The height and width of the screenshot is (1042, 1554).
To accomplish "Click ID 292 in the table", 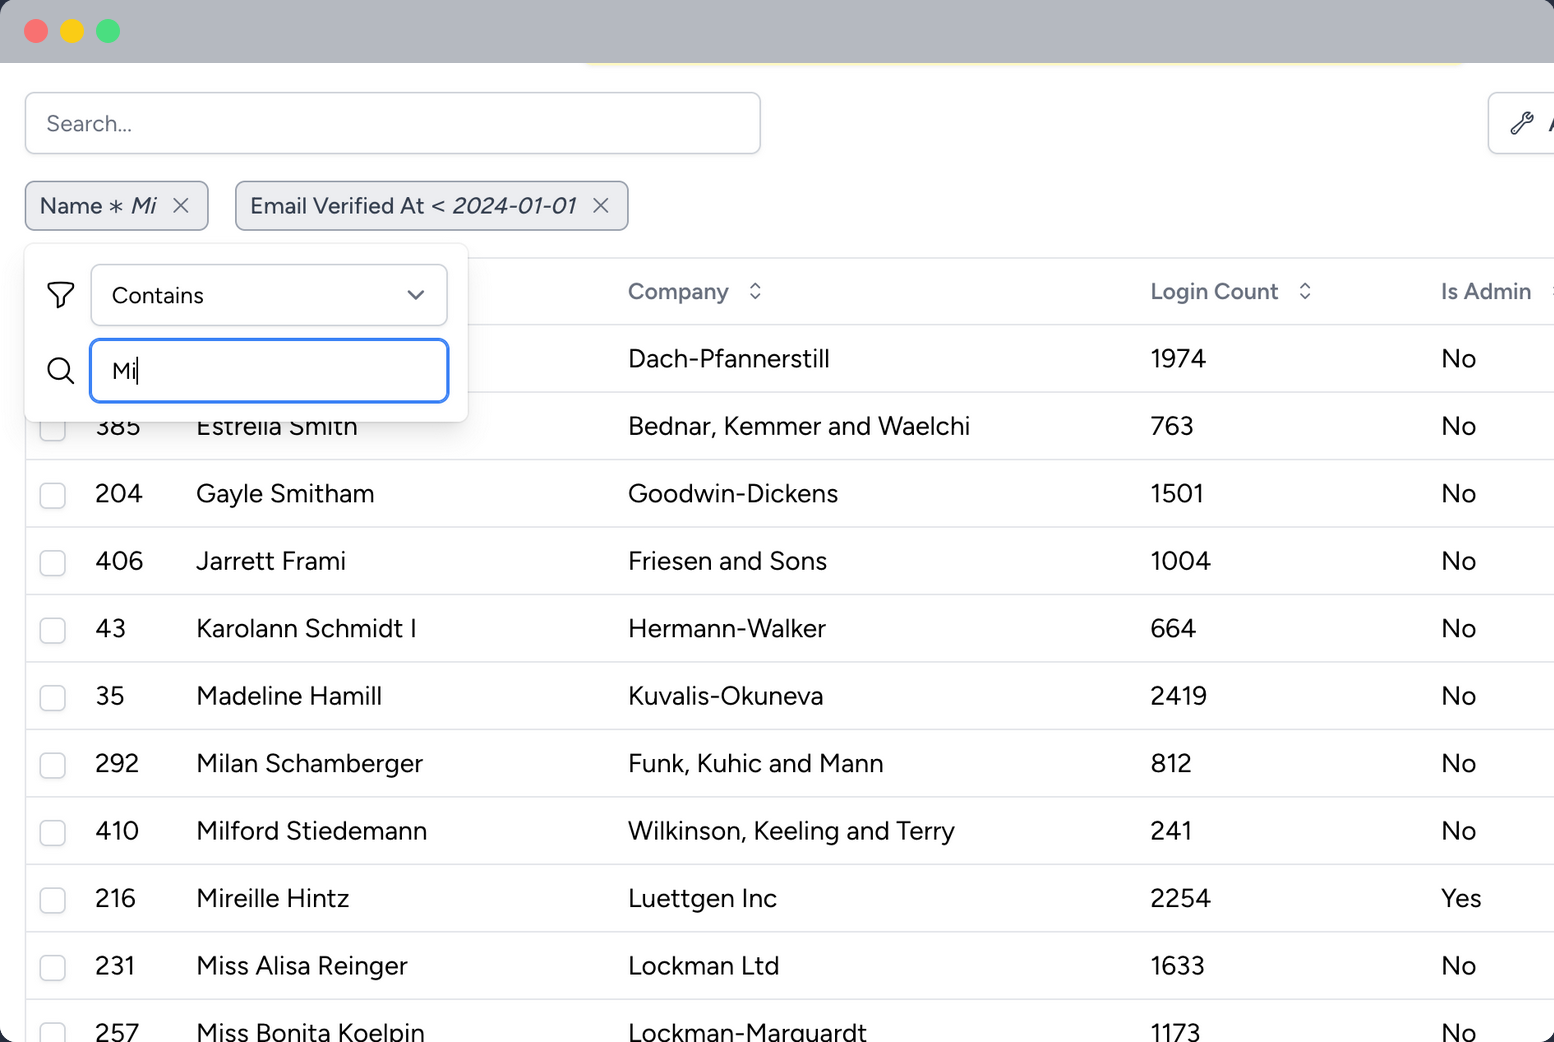I will point(117,763).
